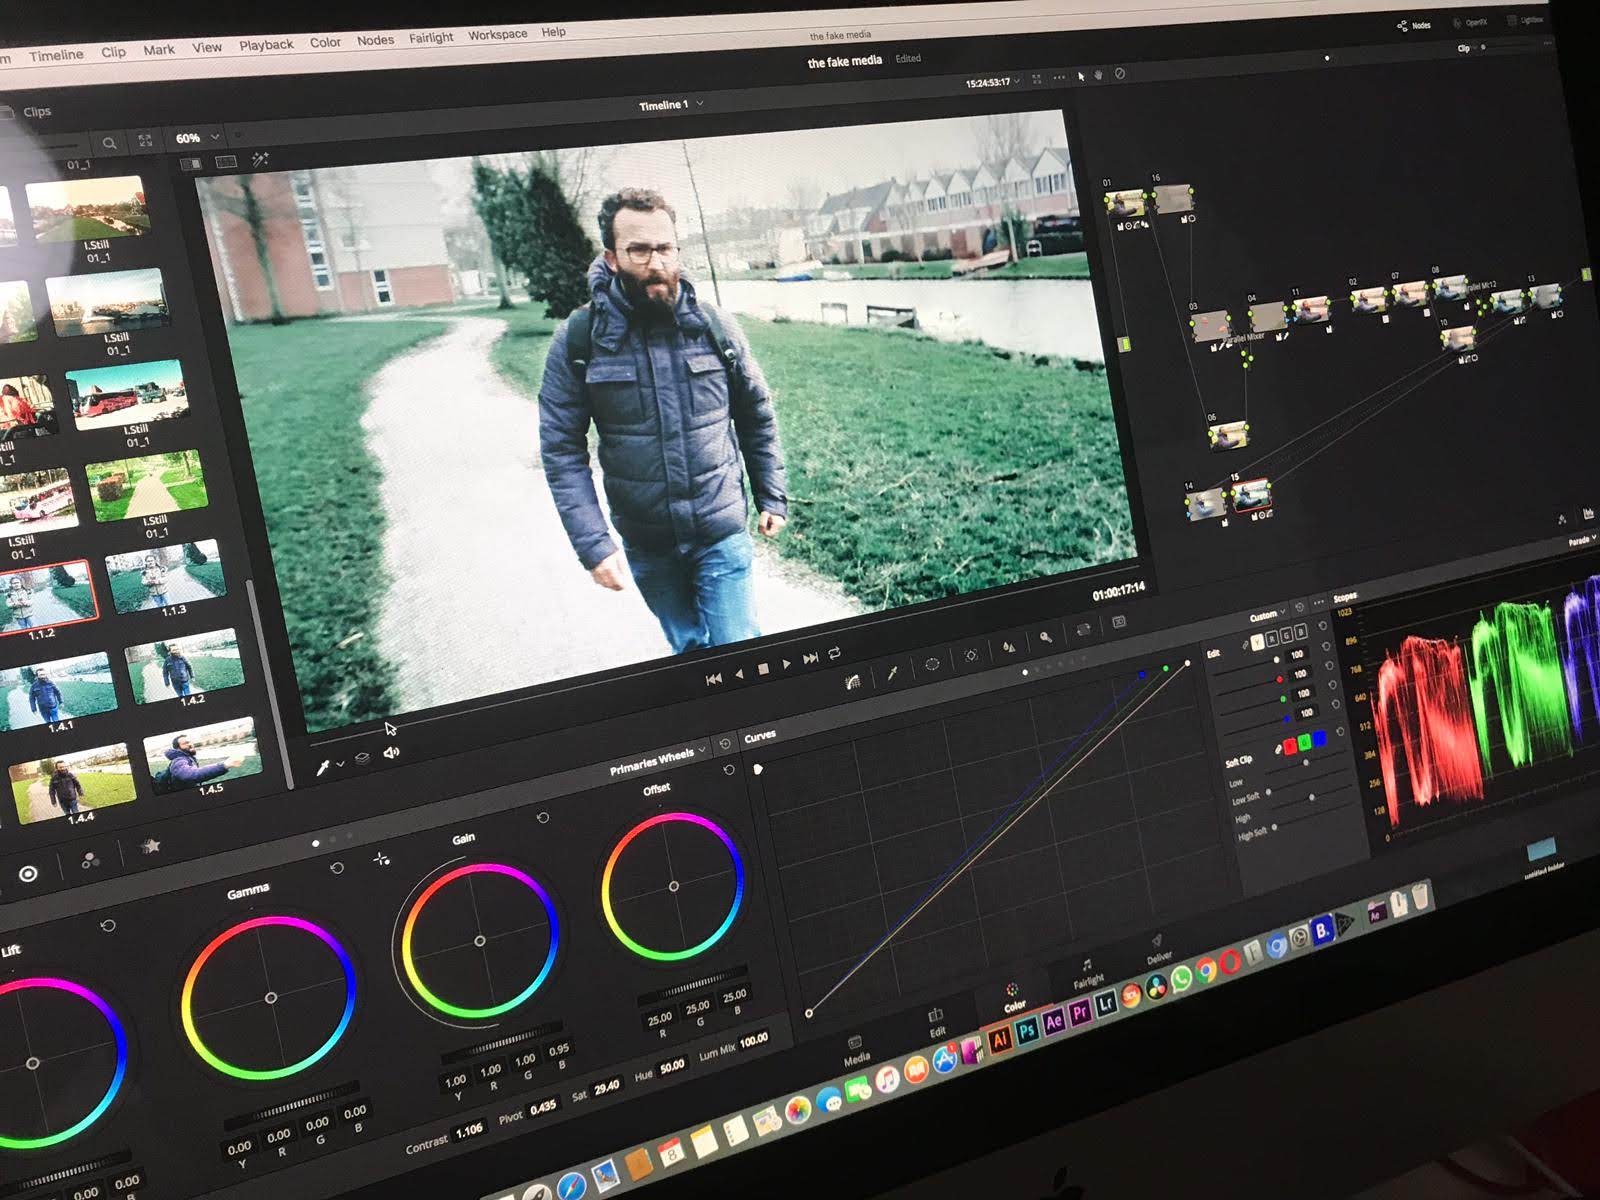Click the search magnifier icon in gallery
Screen dimensions: 1600x1200
pos(109,143)
